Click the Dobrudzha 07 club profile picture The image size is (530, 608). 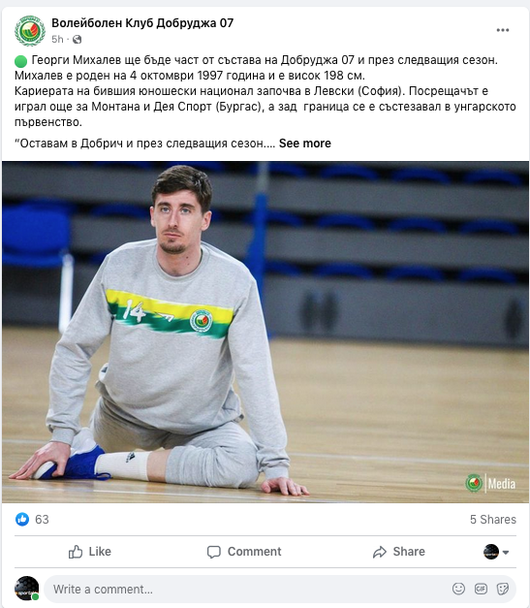[x=29, y=30]
